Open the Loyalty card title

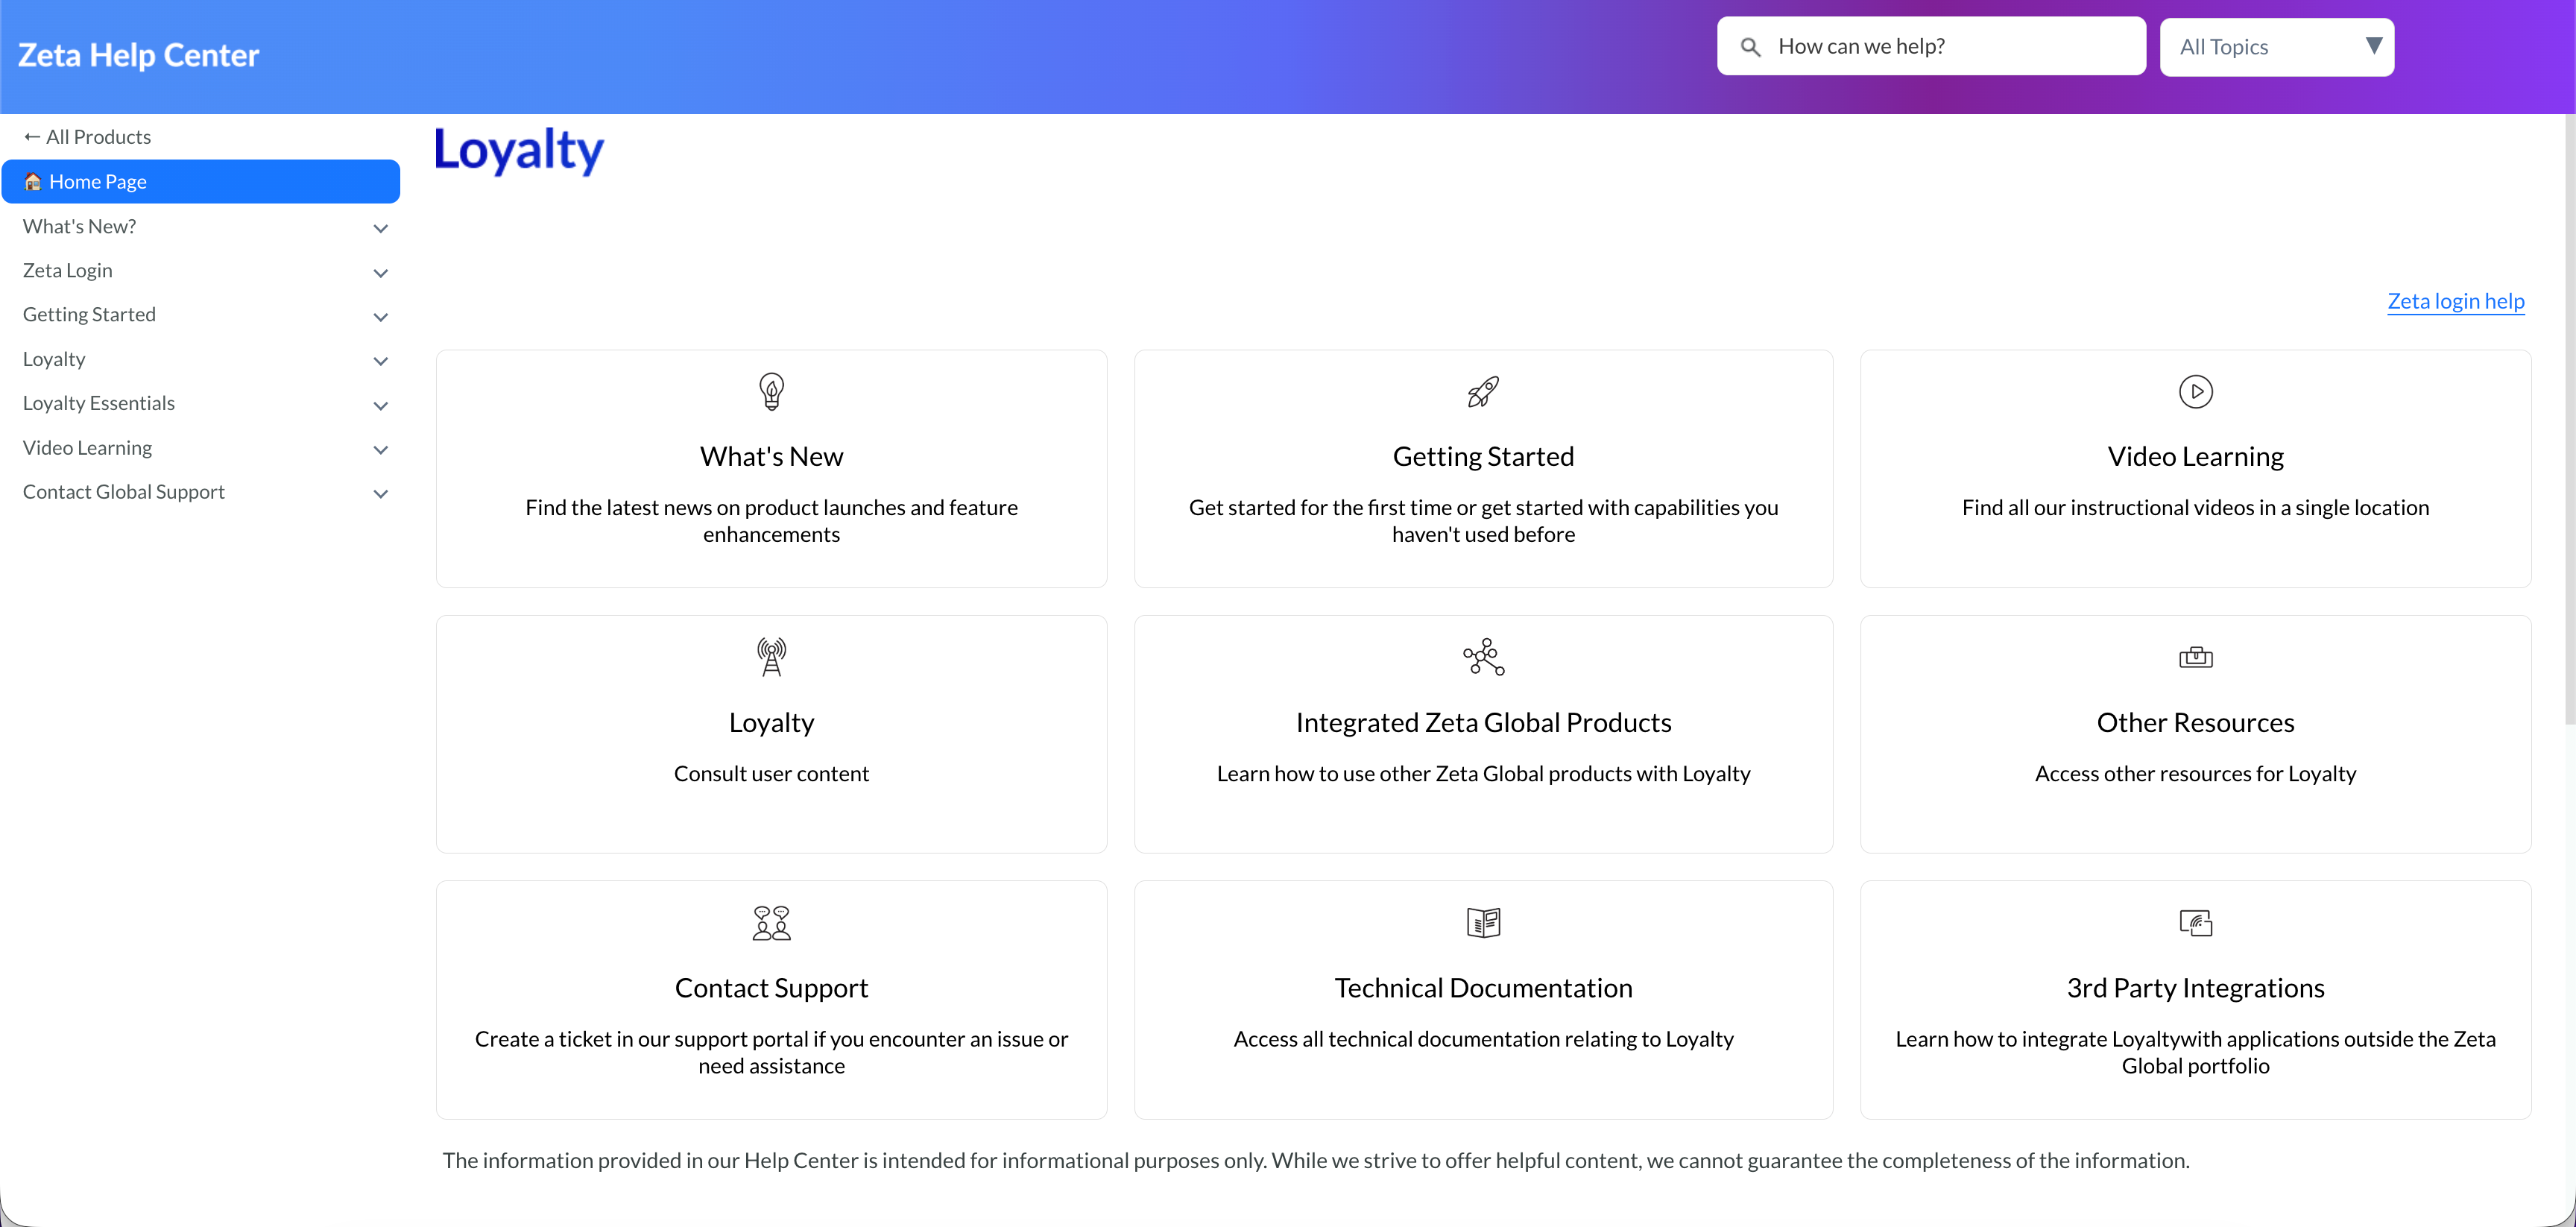click(x=771, y=722)
